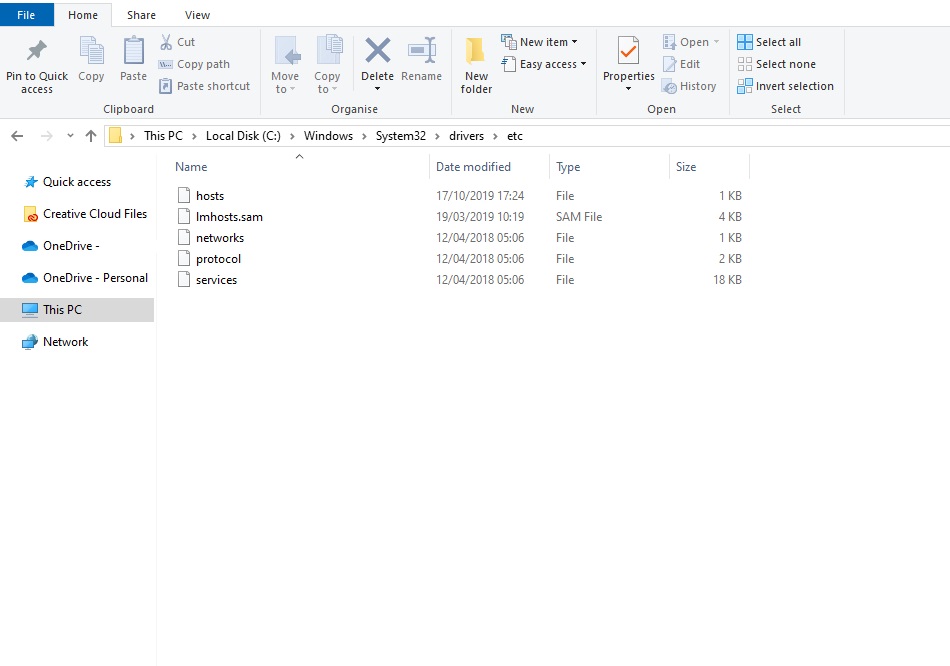
Task: Open Quick access in sidebar
Action: [x=77, y=182]
